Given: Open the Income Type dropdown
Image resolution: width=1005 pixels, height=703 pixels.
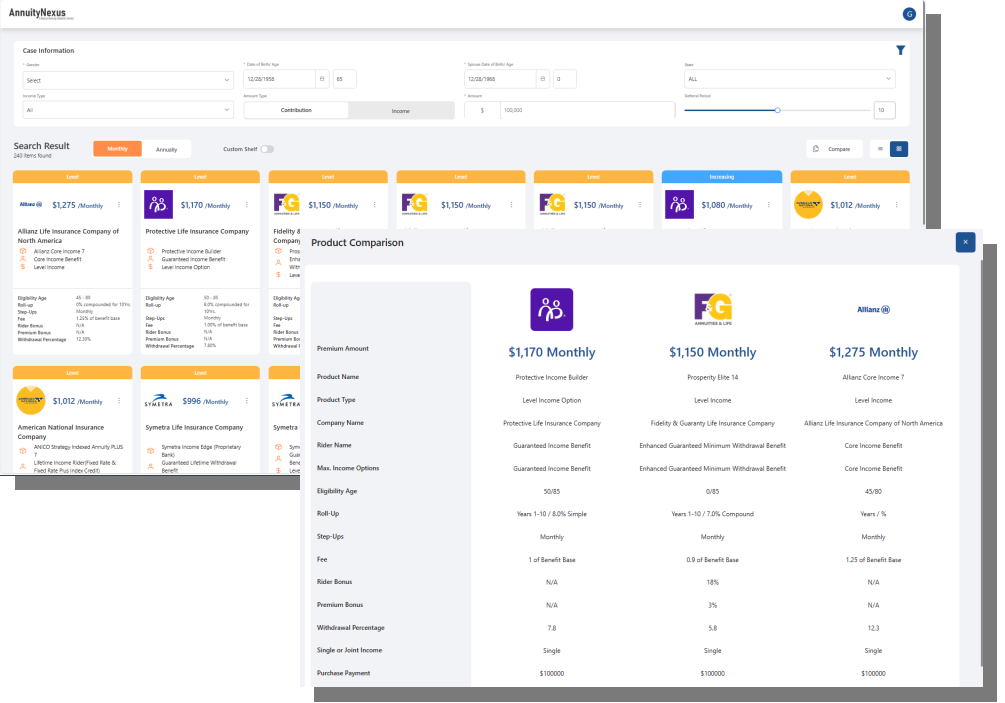Looking at the screenshot, I should pyautogui.click(x=128, y=110).
